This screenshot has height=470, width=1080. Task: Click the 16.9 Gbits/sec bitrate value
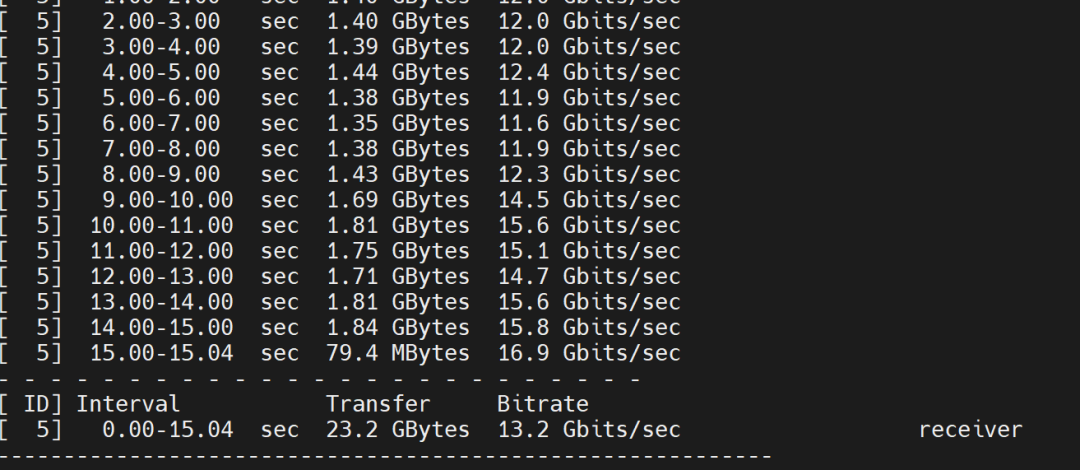[589, 353]
